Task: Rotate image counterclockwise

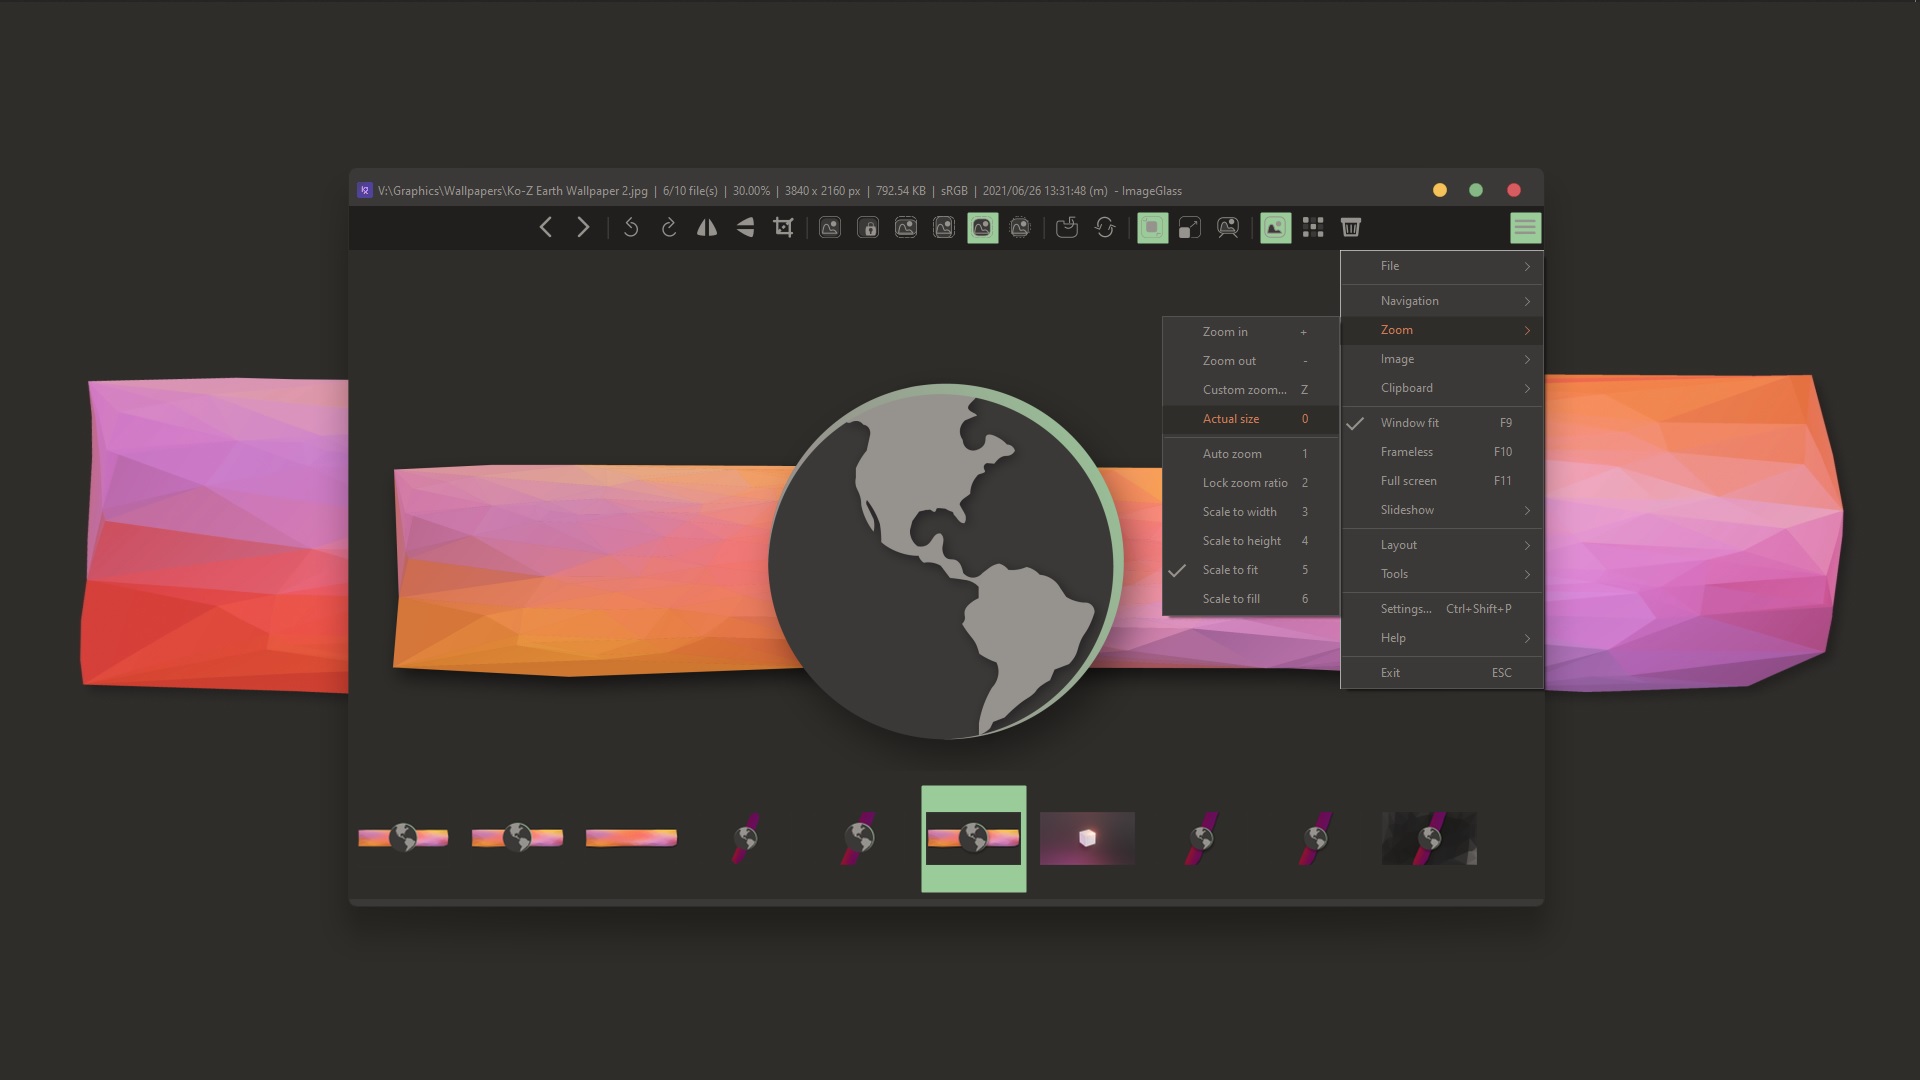Action: click(631, 228)
